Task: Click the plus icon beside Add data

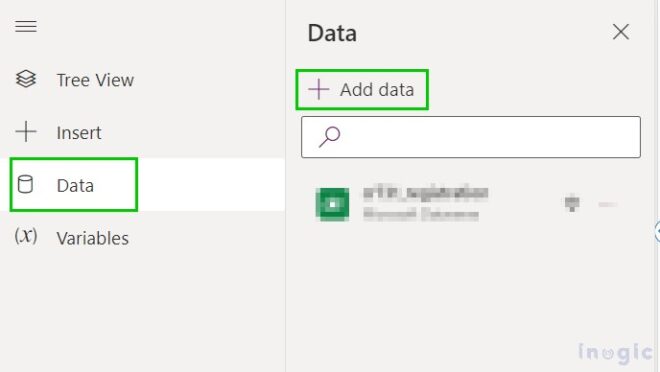Action: (319, 90)
